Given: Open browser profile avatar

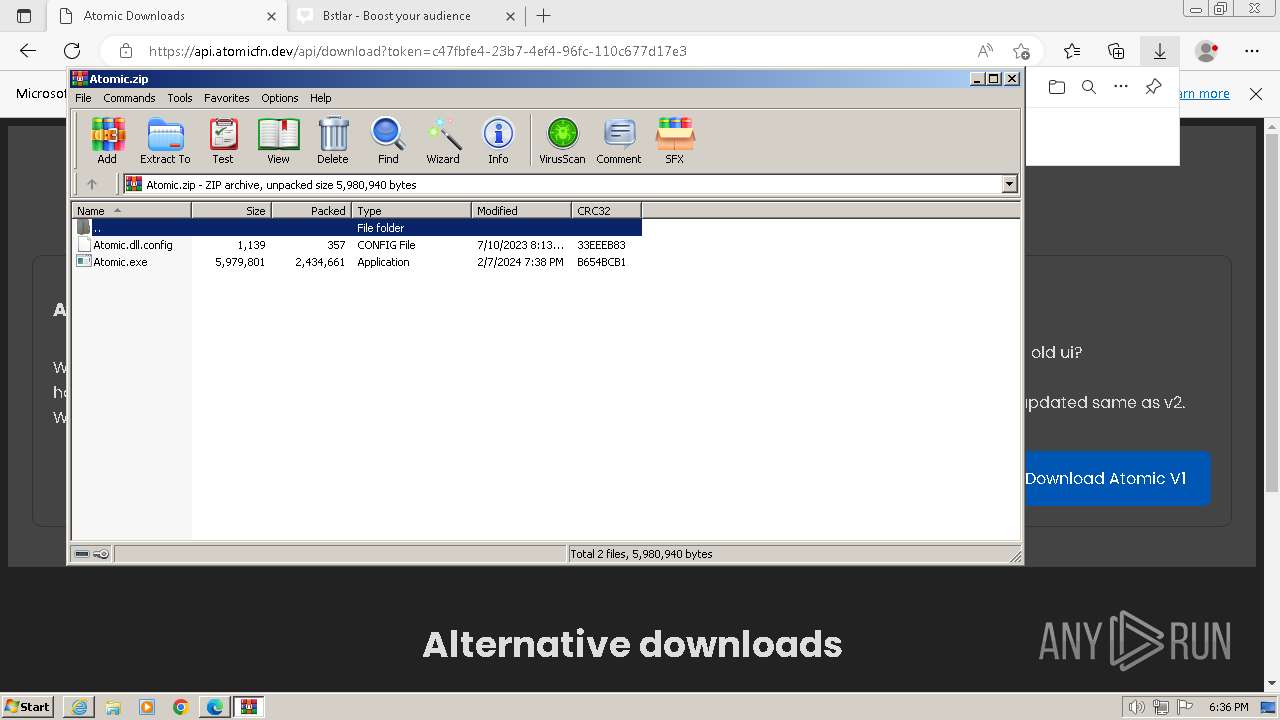Looking at the screenshot, I should (x=1207, y=51).
